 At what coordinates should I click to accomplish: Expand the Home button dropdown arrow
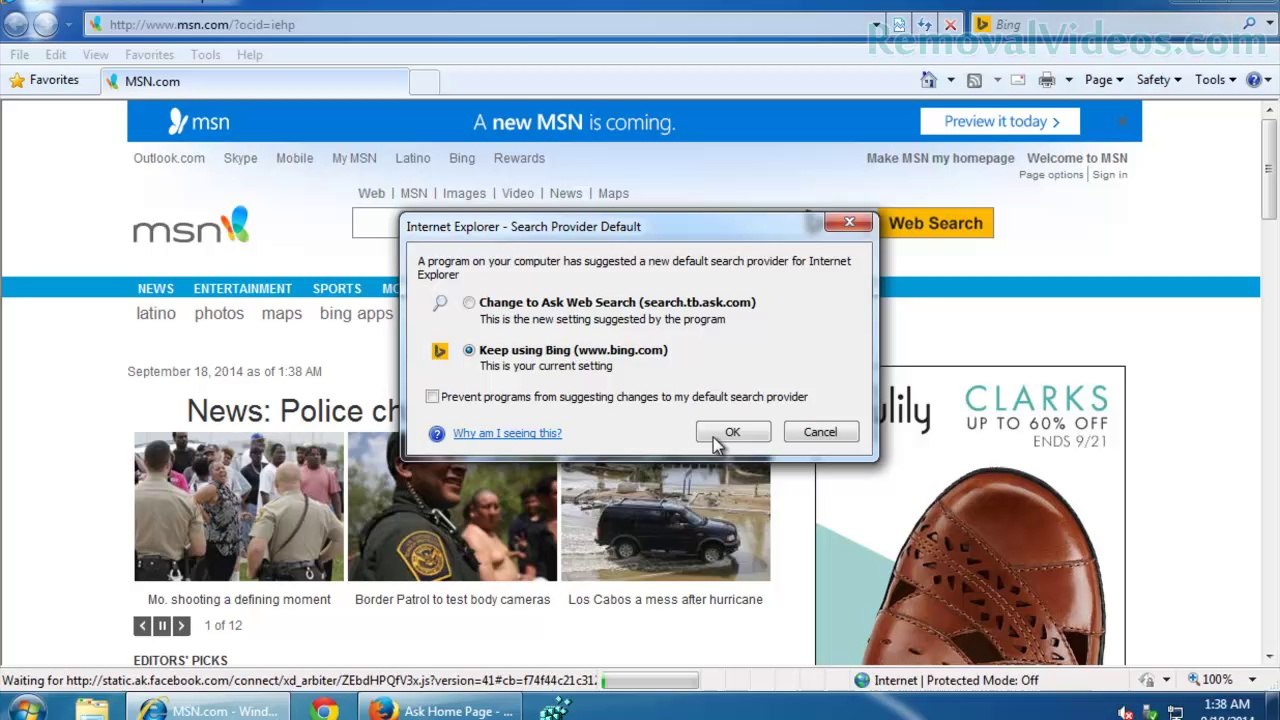pos(951,80)
